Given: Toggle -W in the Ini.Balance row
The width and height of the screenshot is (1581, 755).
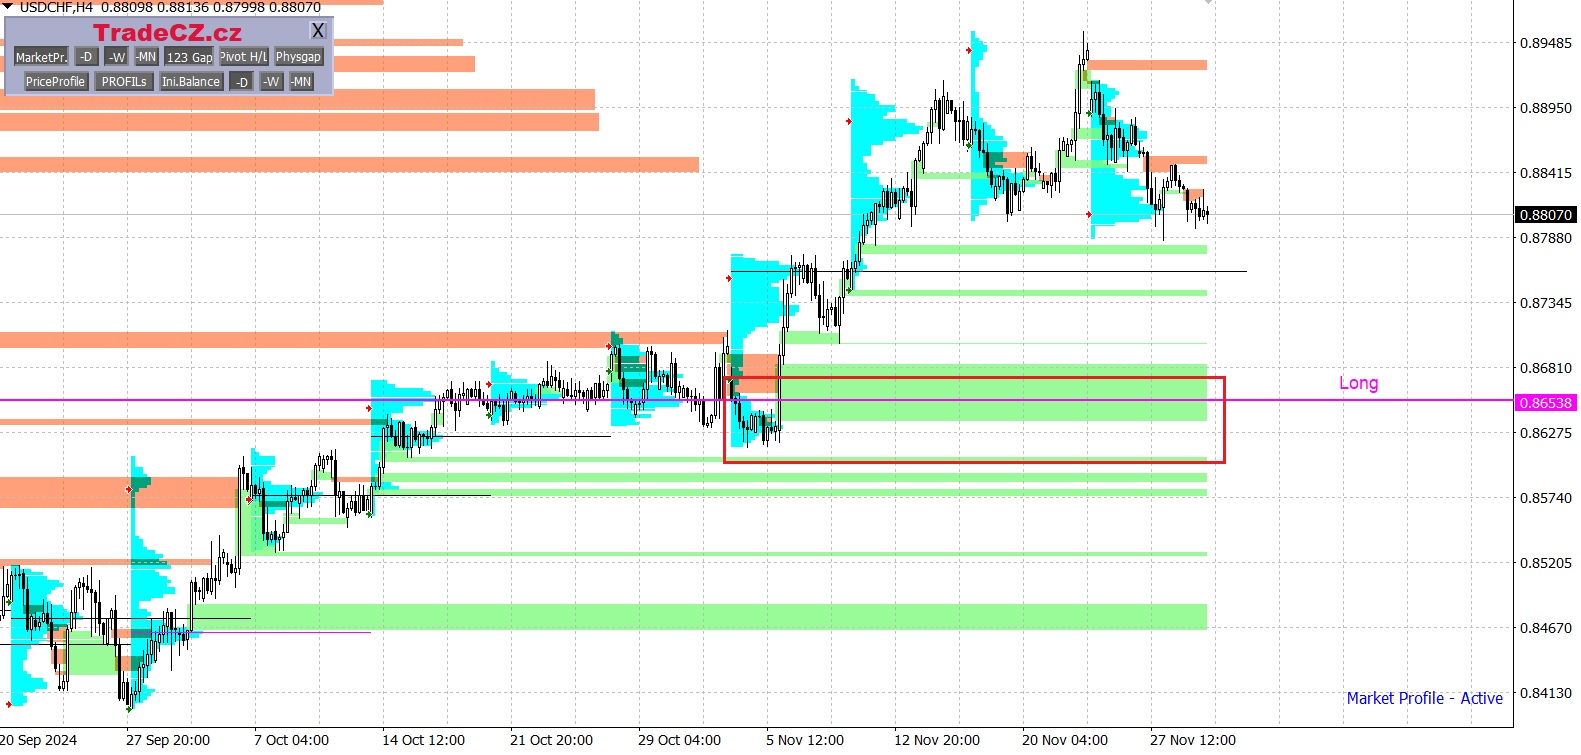Looking at the screenshot, I should pos(271,81).
